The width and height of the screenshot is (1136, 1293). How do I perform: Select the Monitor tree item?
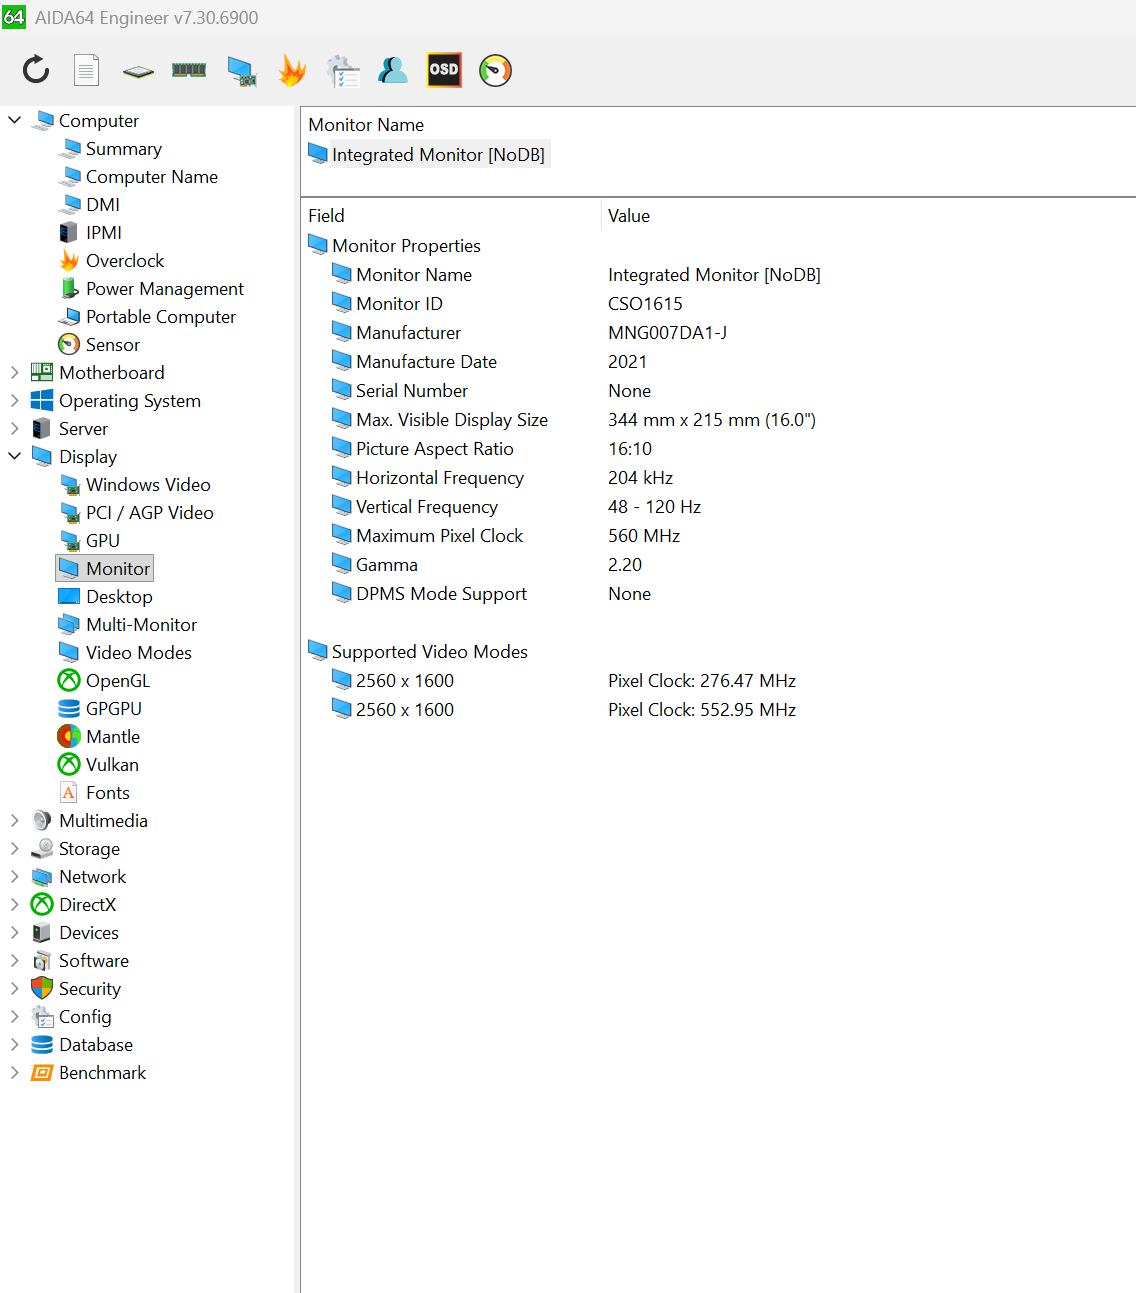(x=105, y=568)
